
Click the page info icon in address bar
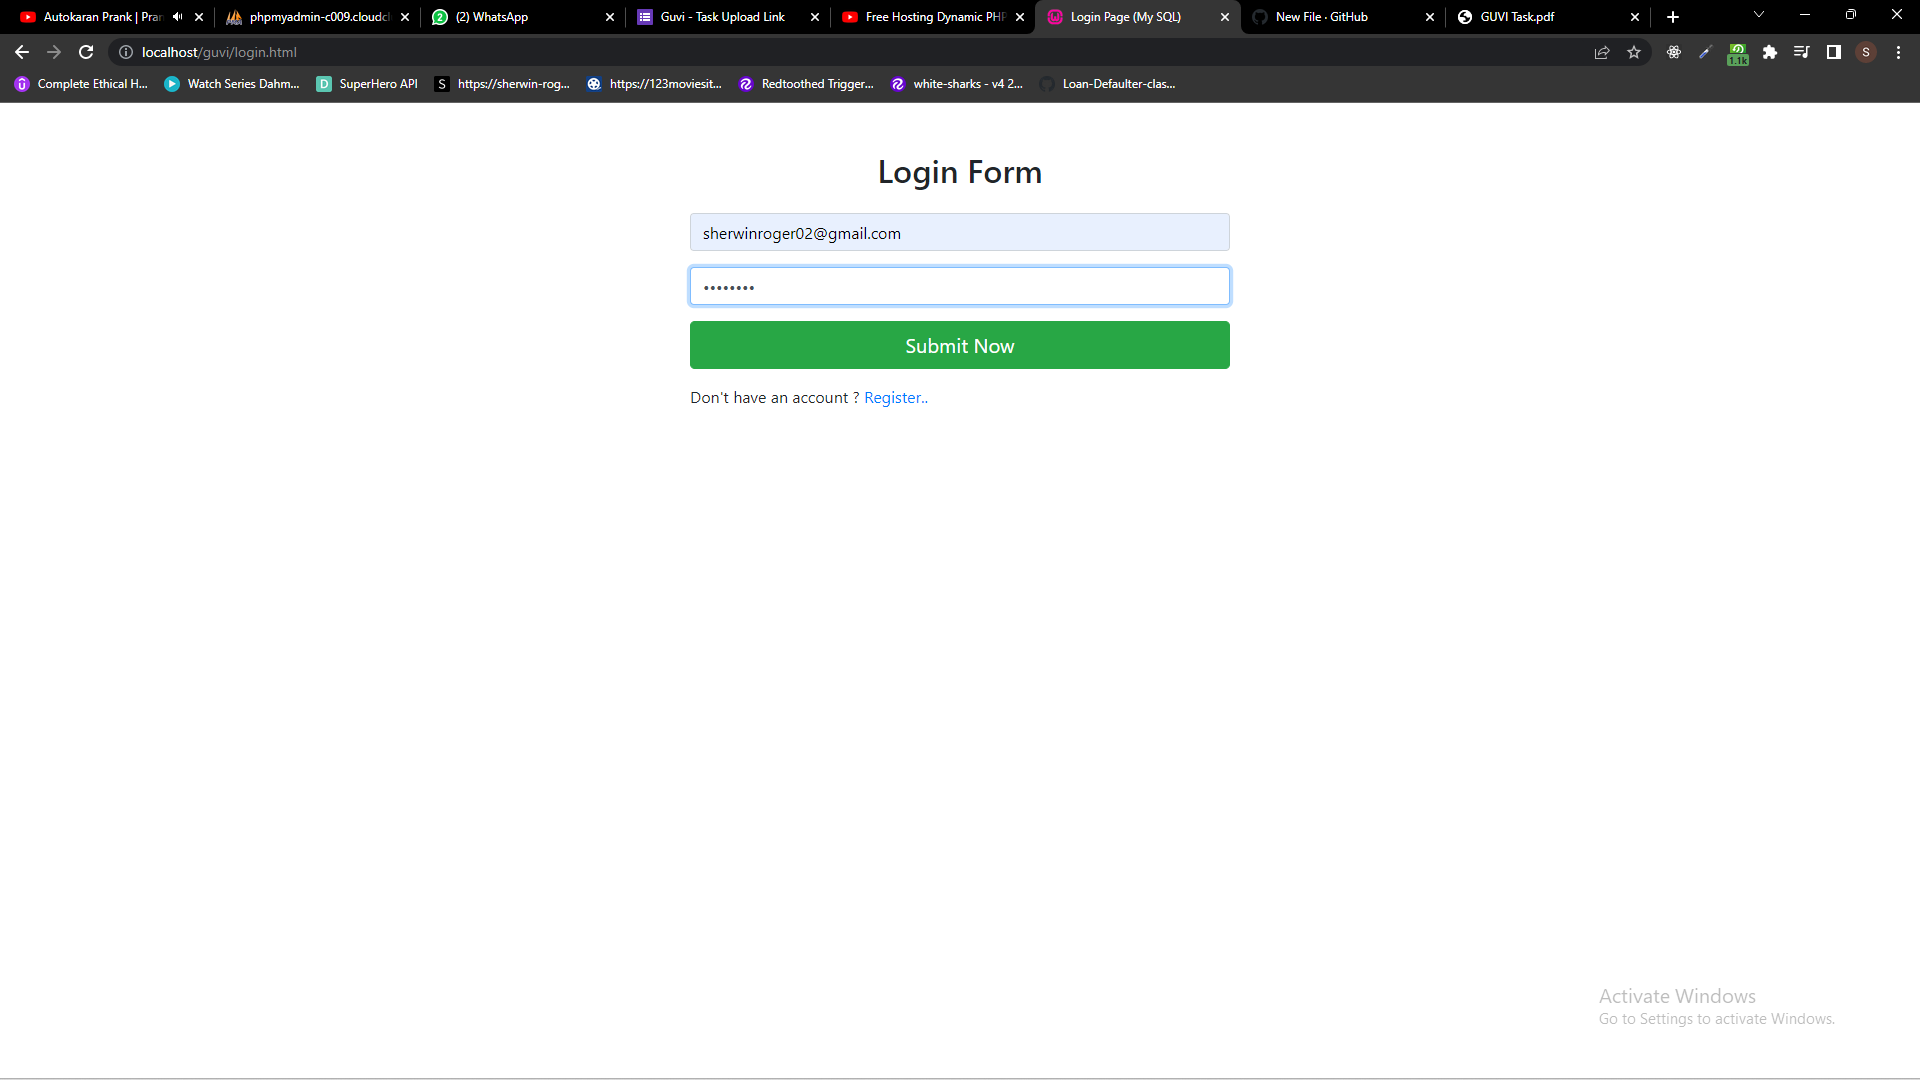click(x=125, y=52)
